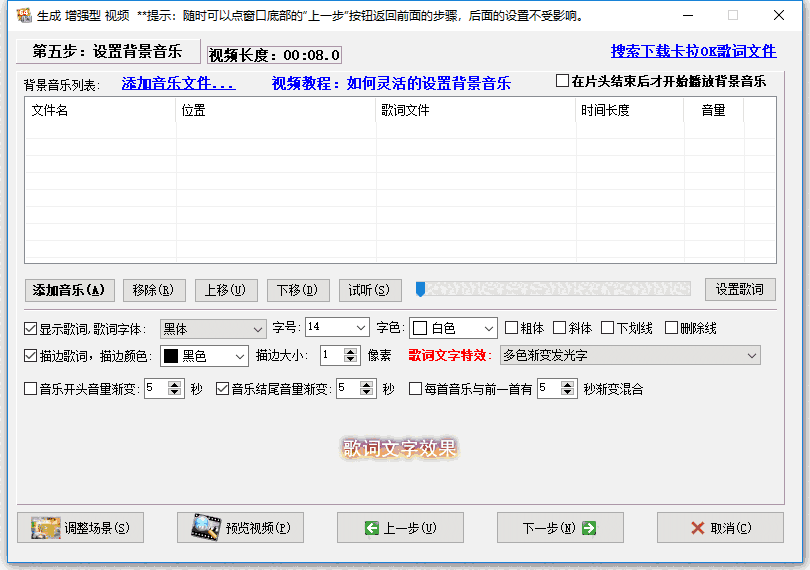
Task: Click 下一步(N) next button
Action: (x=560, y=528)
